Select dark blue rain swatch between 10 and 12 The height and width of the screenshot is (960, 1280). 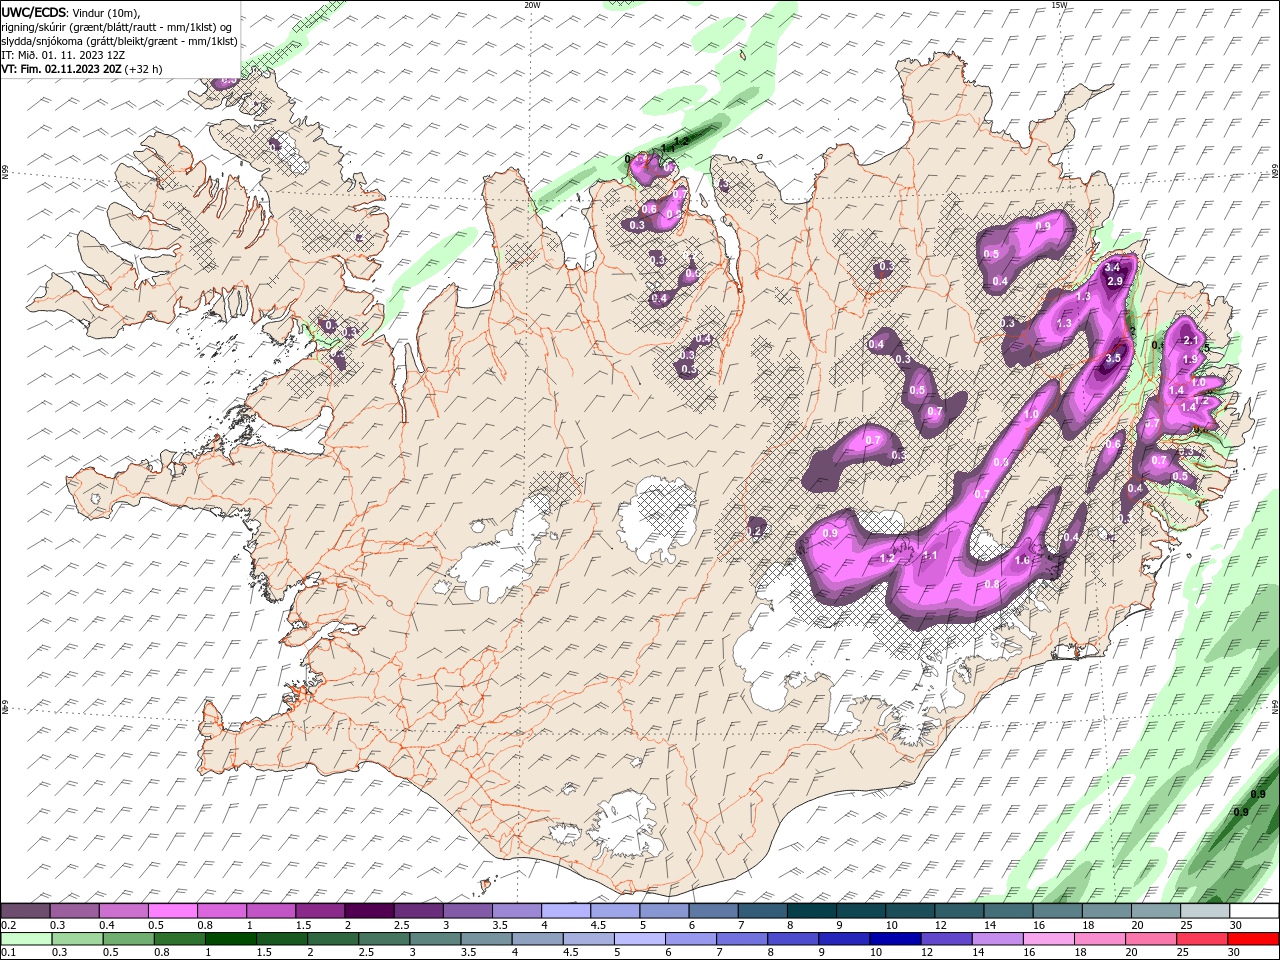tap(894, 938)
